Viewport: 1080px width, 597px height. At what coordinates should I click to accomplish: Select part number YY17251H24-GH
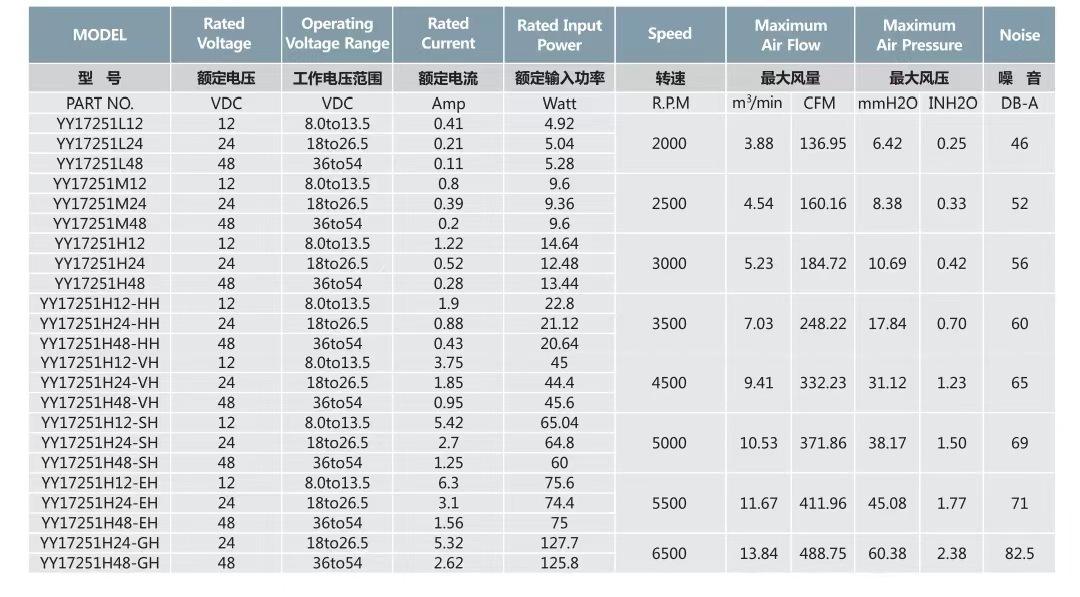(100, 543)
